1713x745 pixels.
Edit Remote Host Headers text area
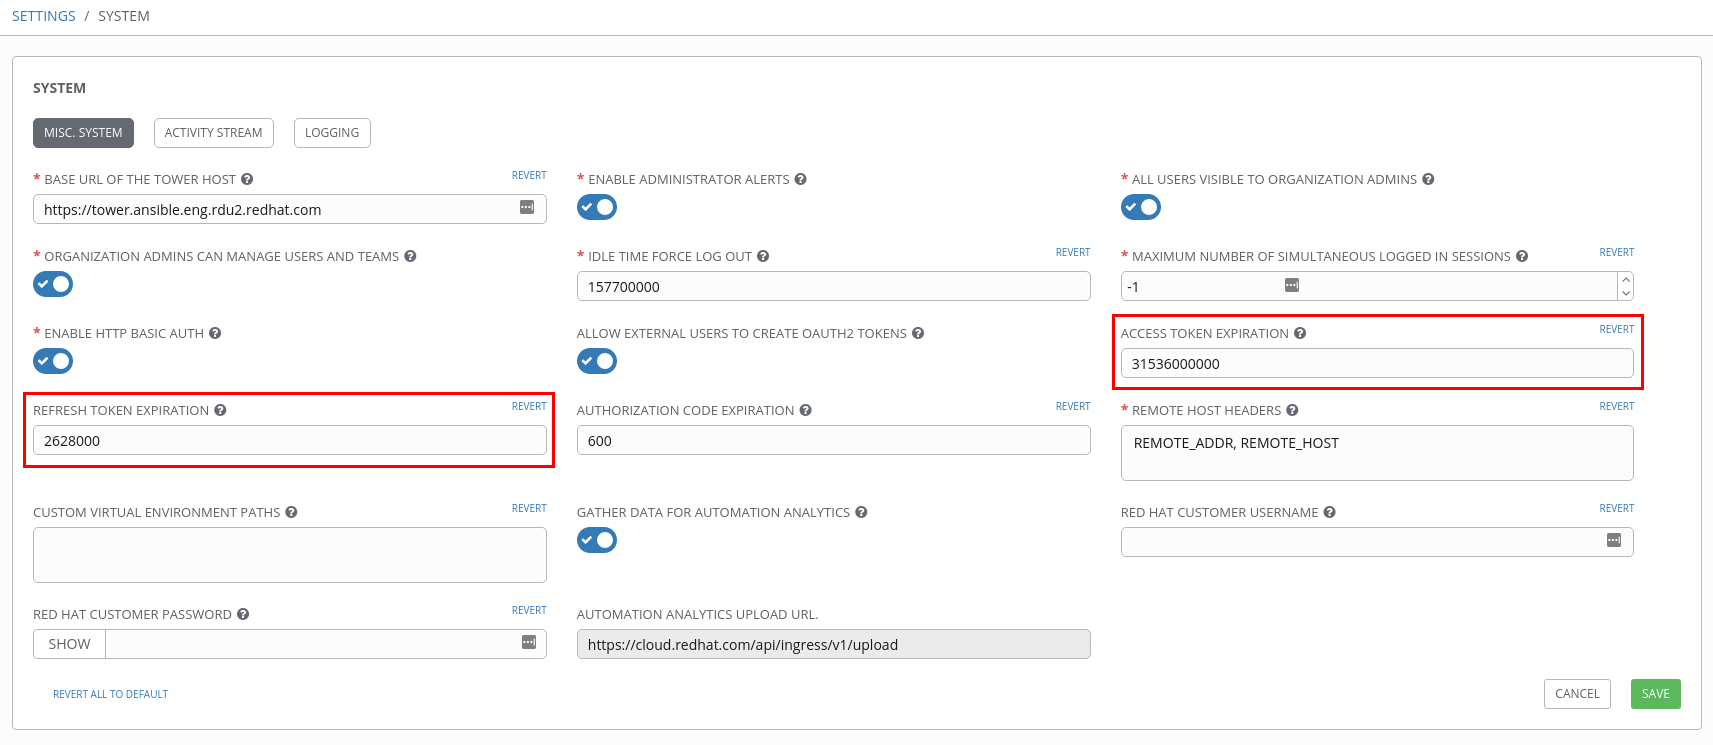pos(1377,453)
